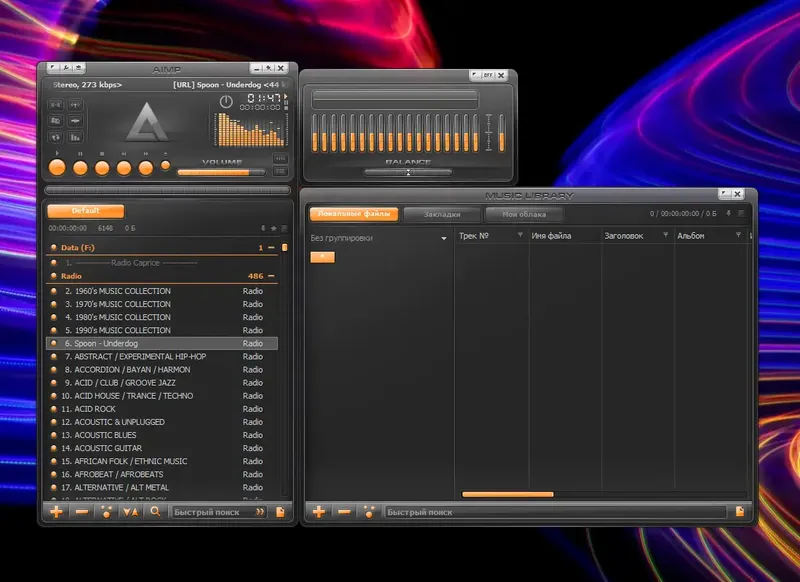The height and width of the screenshot is (582, 800).
Task: Select 1960's MUSIC COLLECTION radio entry
Action: (x=162, y=291)
